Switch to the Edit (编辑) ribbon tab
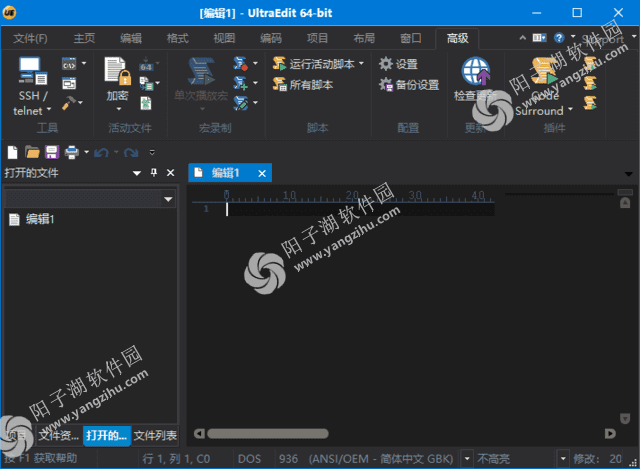 pyautogui.click(x=131, y=38)
